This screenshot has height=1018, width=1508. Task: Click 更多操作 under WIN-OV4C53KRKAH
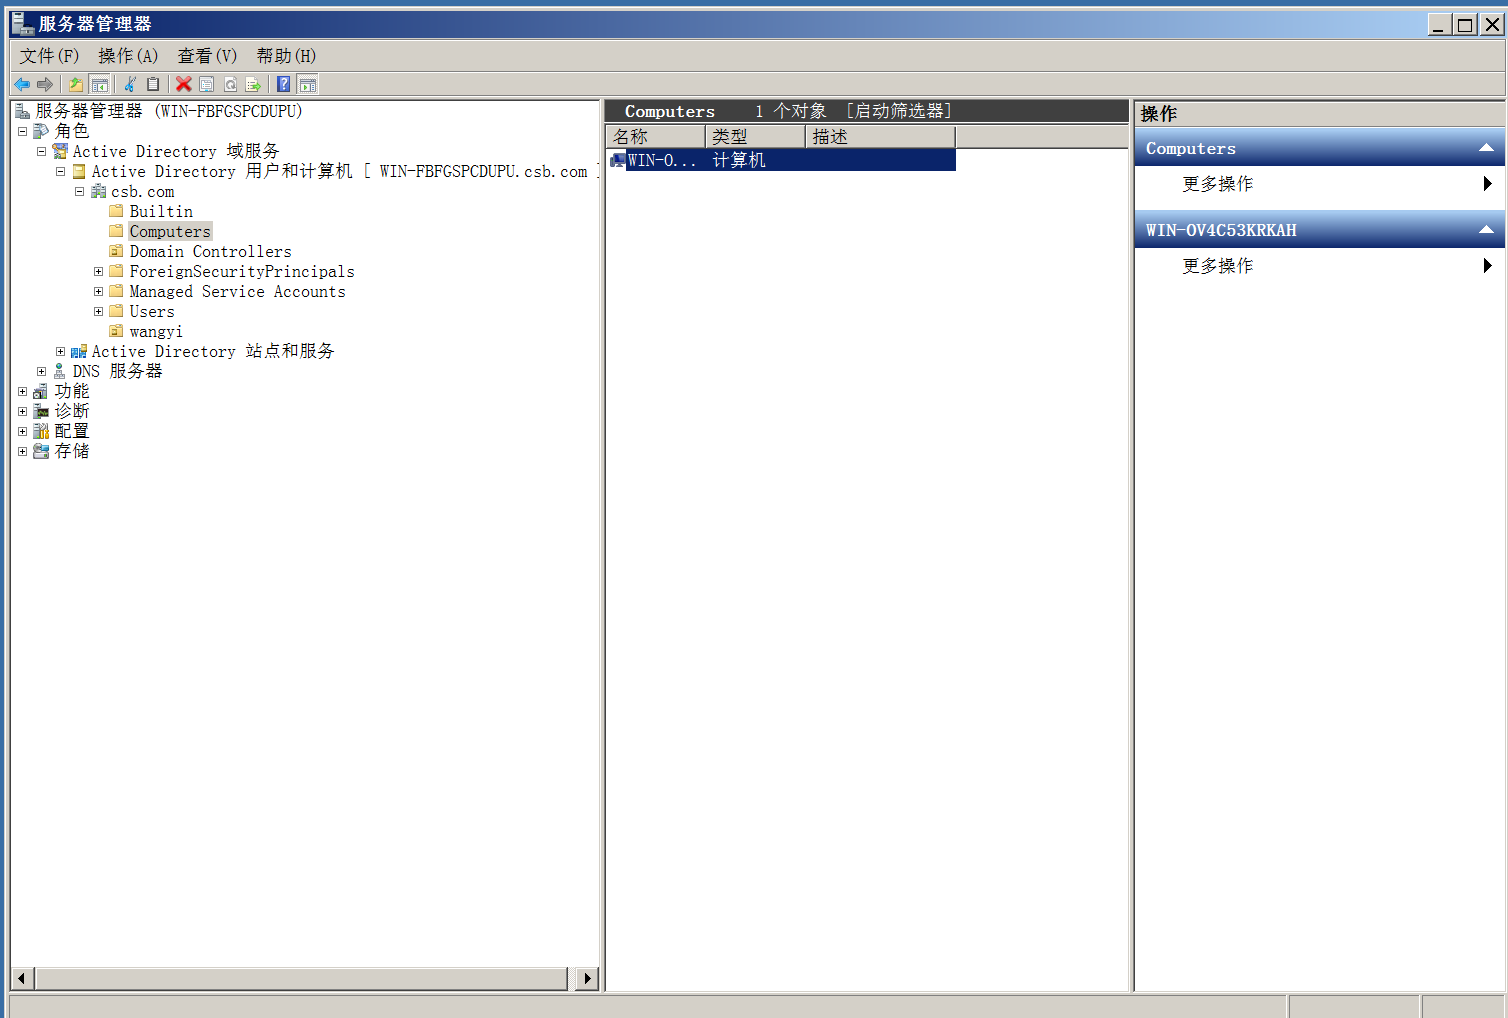[1217, 266]
